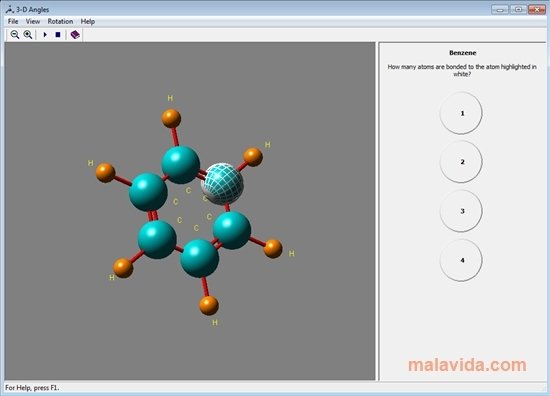Minimize the 3-D Angles window
The width and height of the screenshot is (550, 396).
(500, 9)
